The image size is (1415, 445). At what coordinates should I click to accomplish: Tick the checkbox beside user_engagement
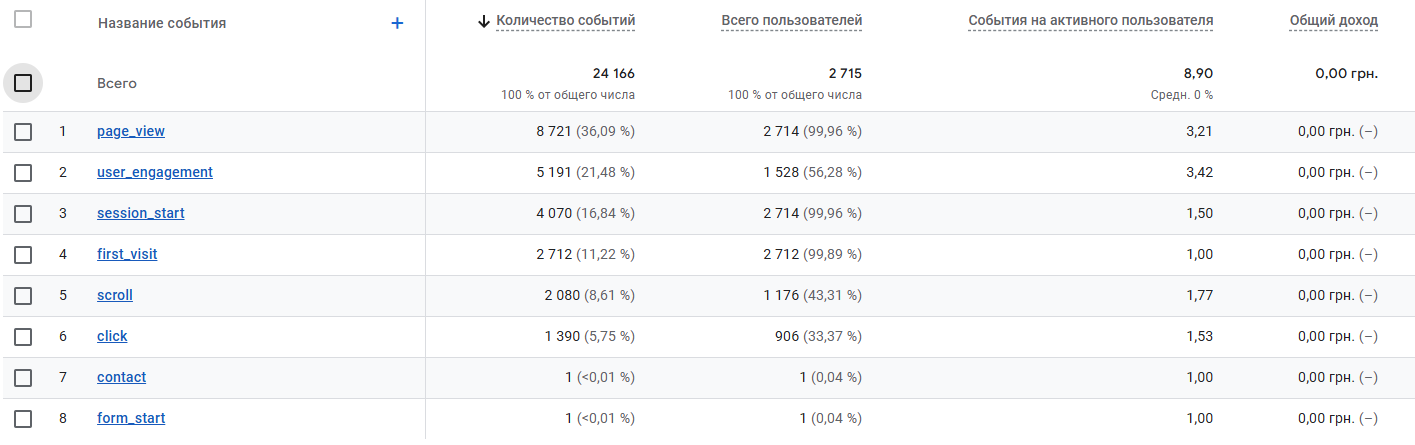pyautogui.click(x=23, y=172)
